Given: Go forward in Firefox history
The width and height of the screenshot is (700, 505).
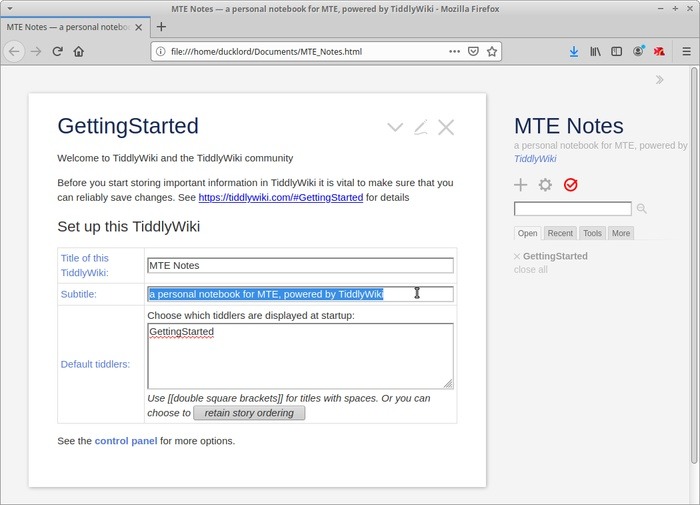Looking at the screenshot, I should (x=36, y=52).
